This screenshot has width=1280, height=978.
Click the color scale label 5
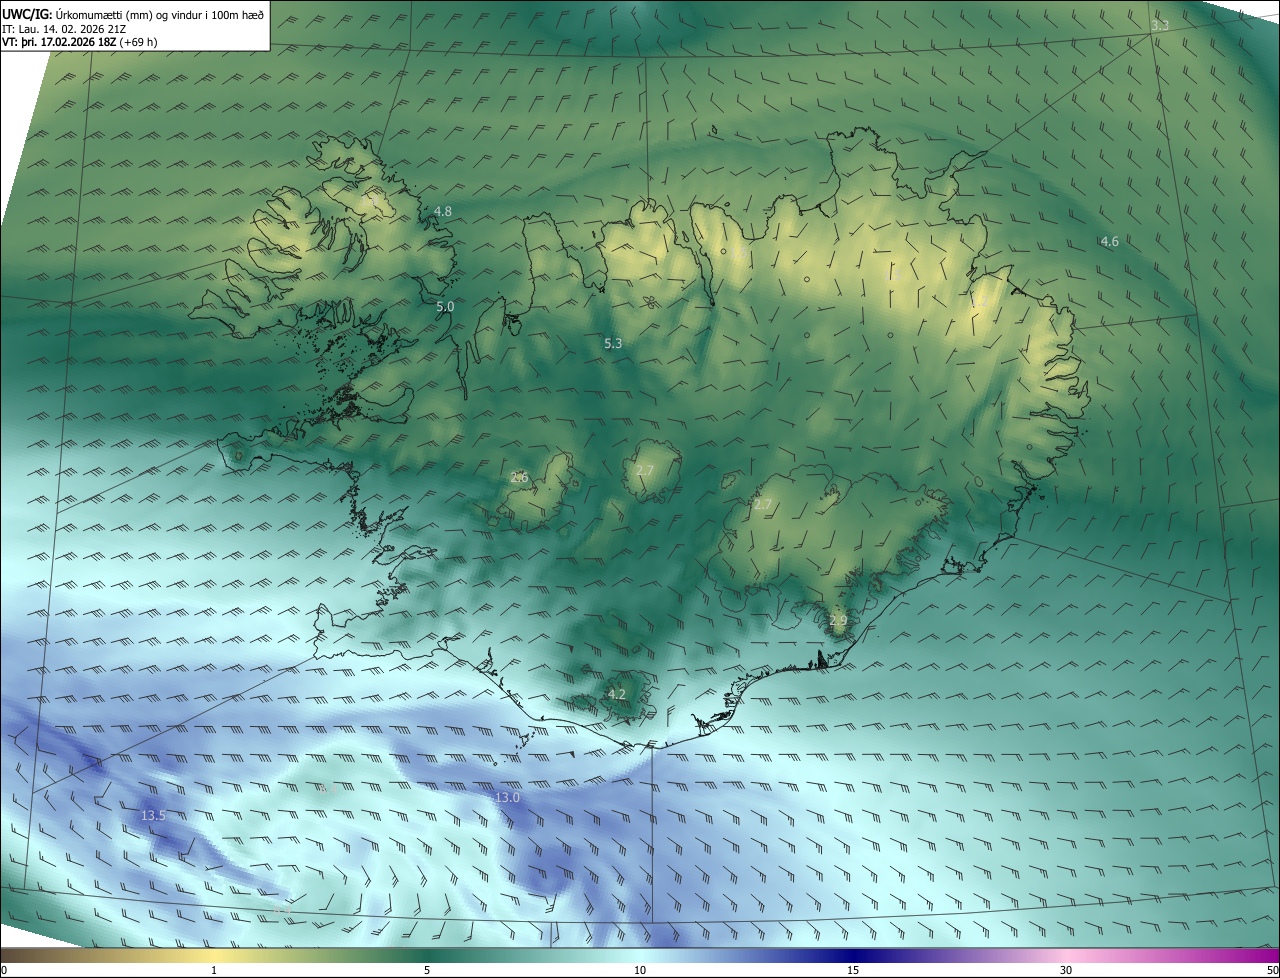427,970
